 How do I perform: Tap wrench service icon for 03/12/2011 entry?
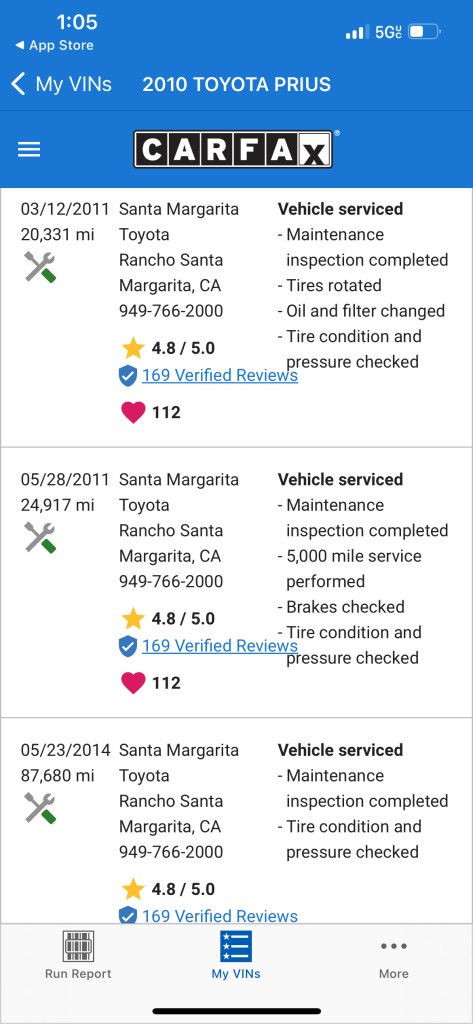(x=40, y=267)
